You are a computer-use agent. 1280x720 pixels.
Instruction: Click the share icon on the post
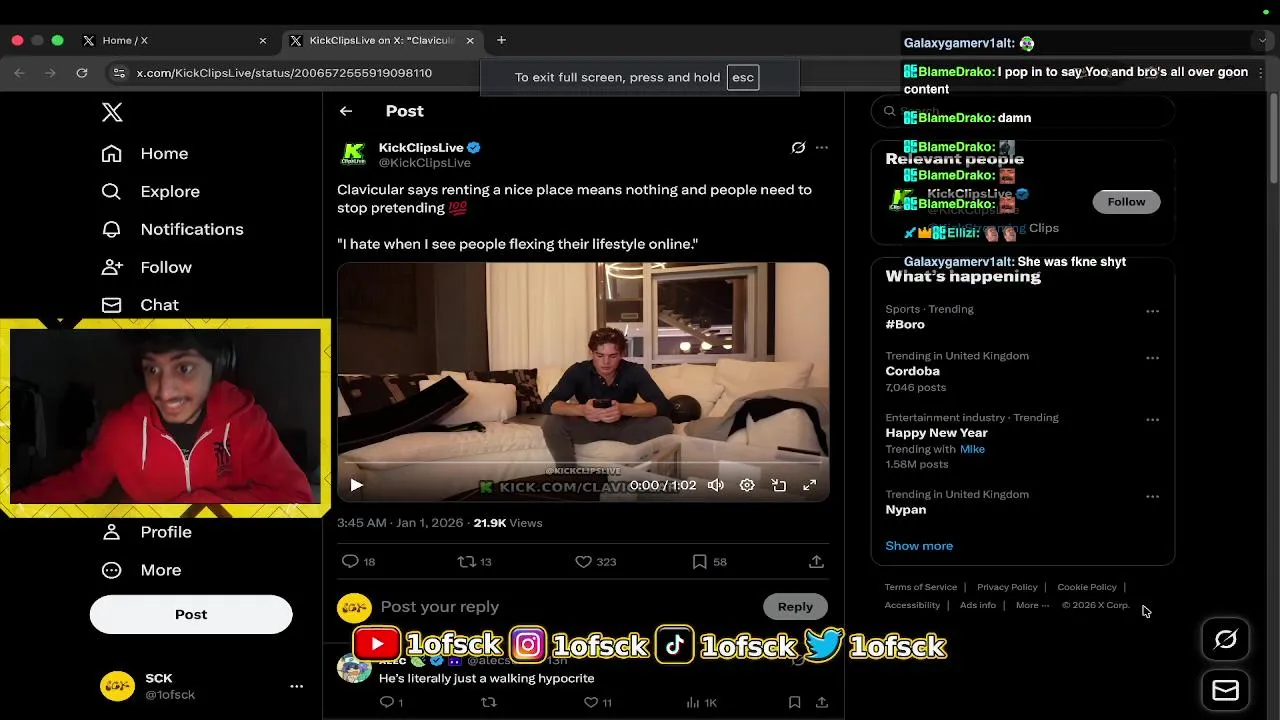coord(816,562)
